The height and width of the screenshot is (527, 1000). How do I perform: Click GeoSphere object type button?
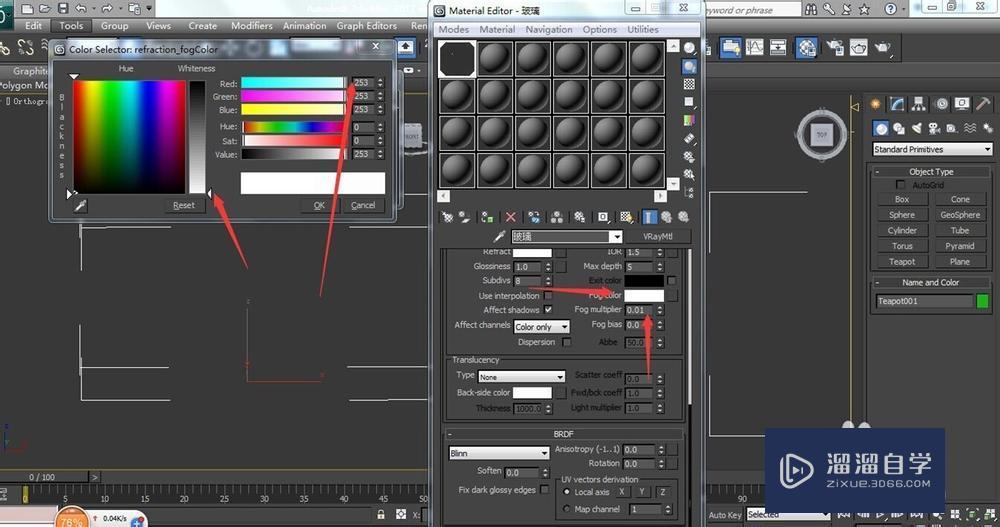[x=960, y=215]
